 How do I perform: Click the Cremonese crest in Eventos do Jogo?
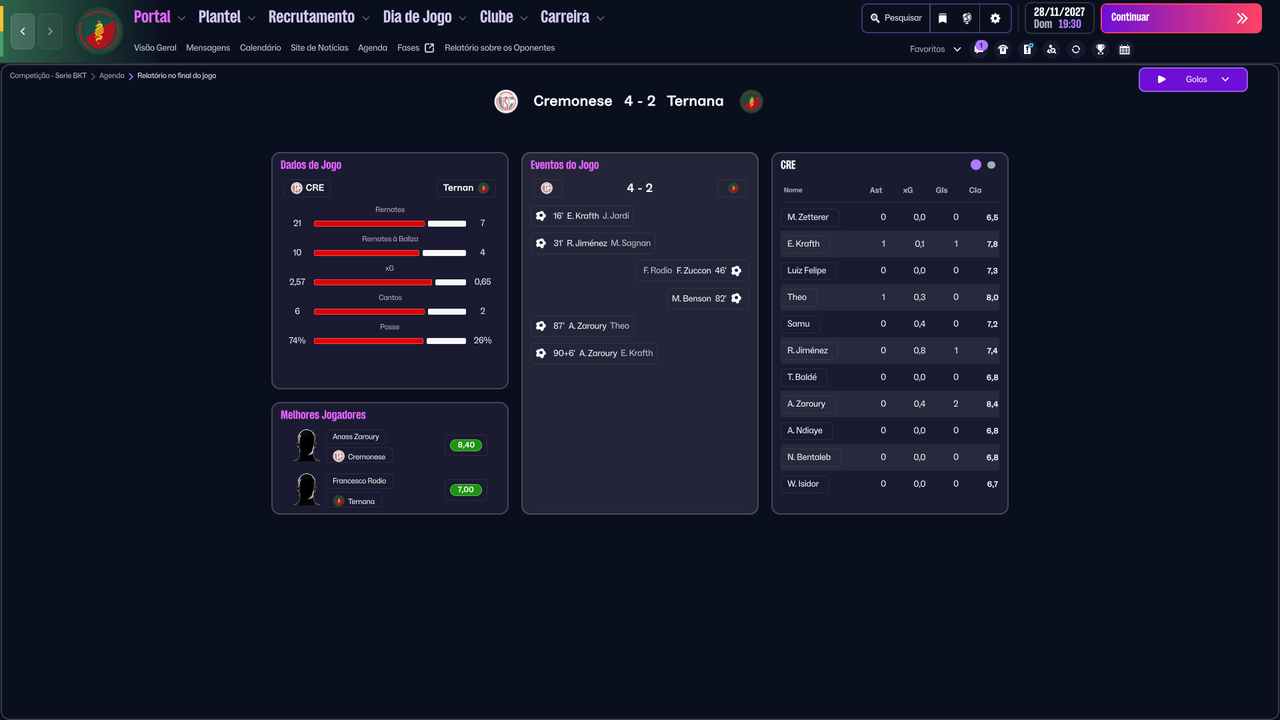coord(547,188)
